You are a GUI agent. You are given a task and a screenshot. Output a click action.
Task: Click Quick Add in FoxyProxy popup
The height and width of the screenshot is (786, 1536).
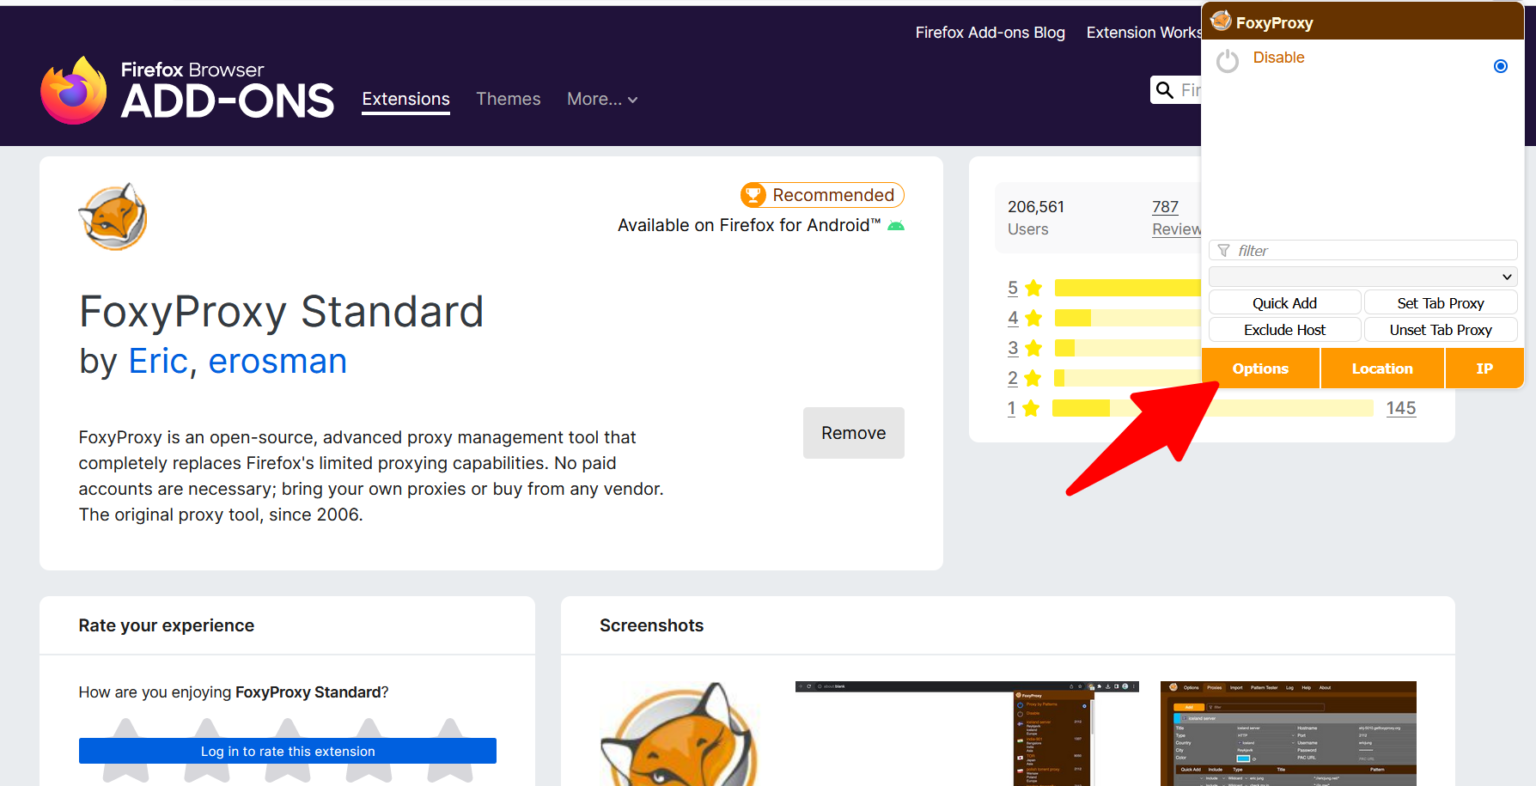1284,303
